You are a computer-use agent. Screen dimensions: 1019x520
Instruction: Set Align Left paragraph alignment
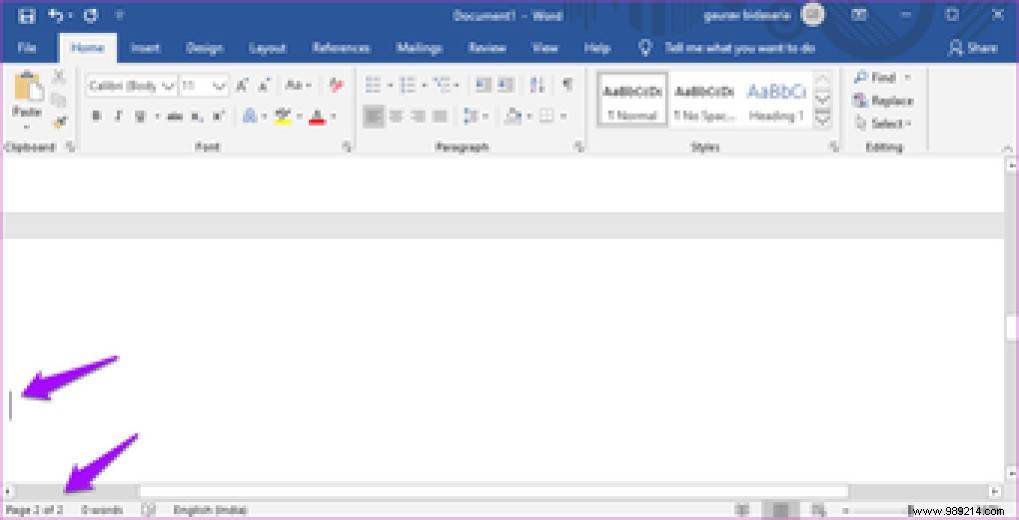(374, 116)
